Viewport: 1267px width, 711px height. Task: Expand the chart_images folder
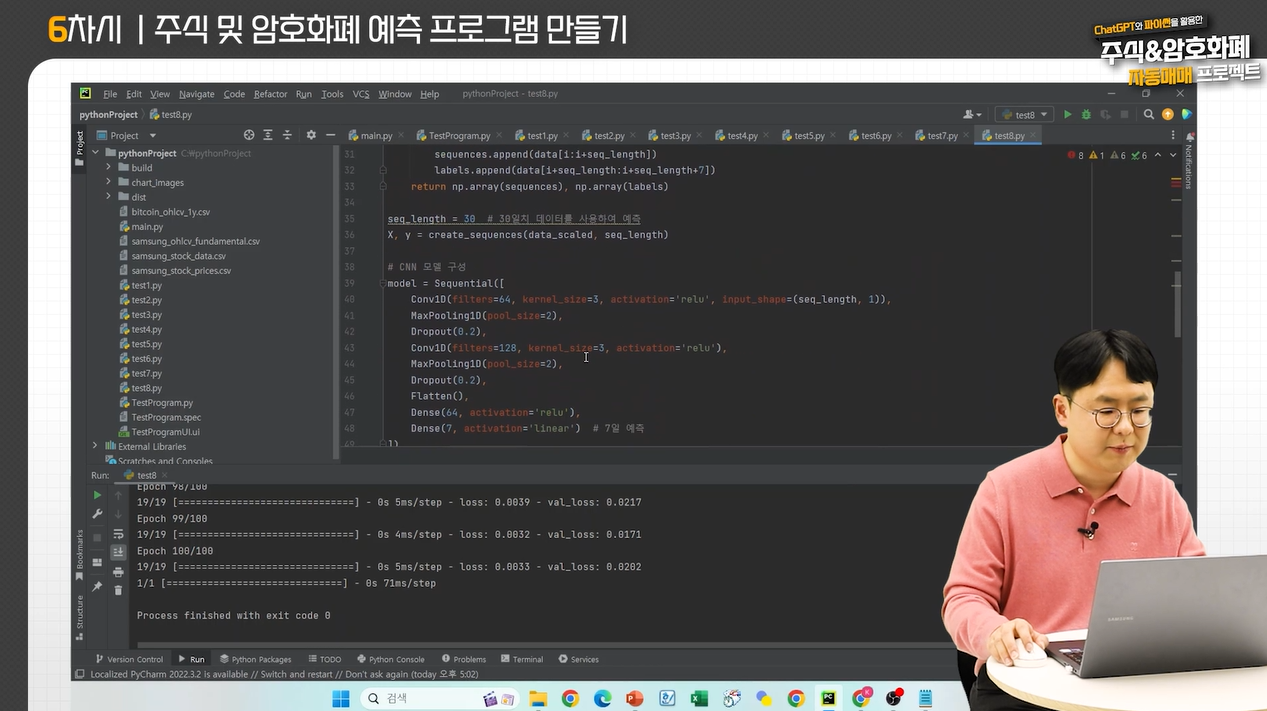[109, 183]
